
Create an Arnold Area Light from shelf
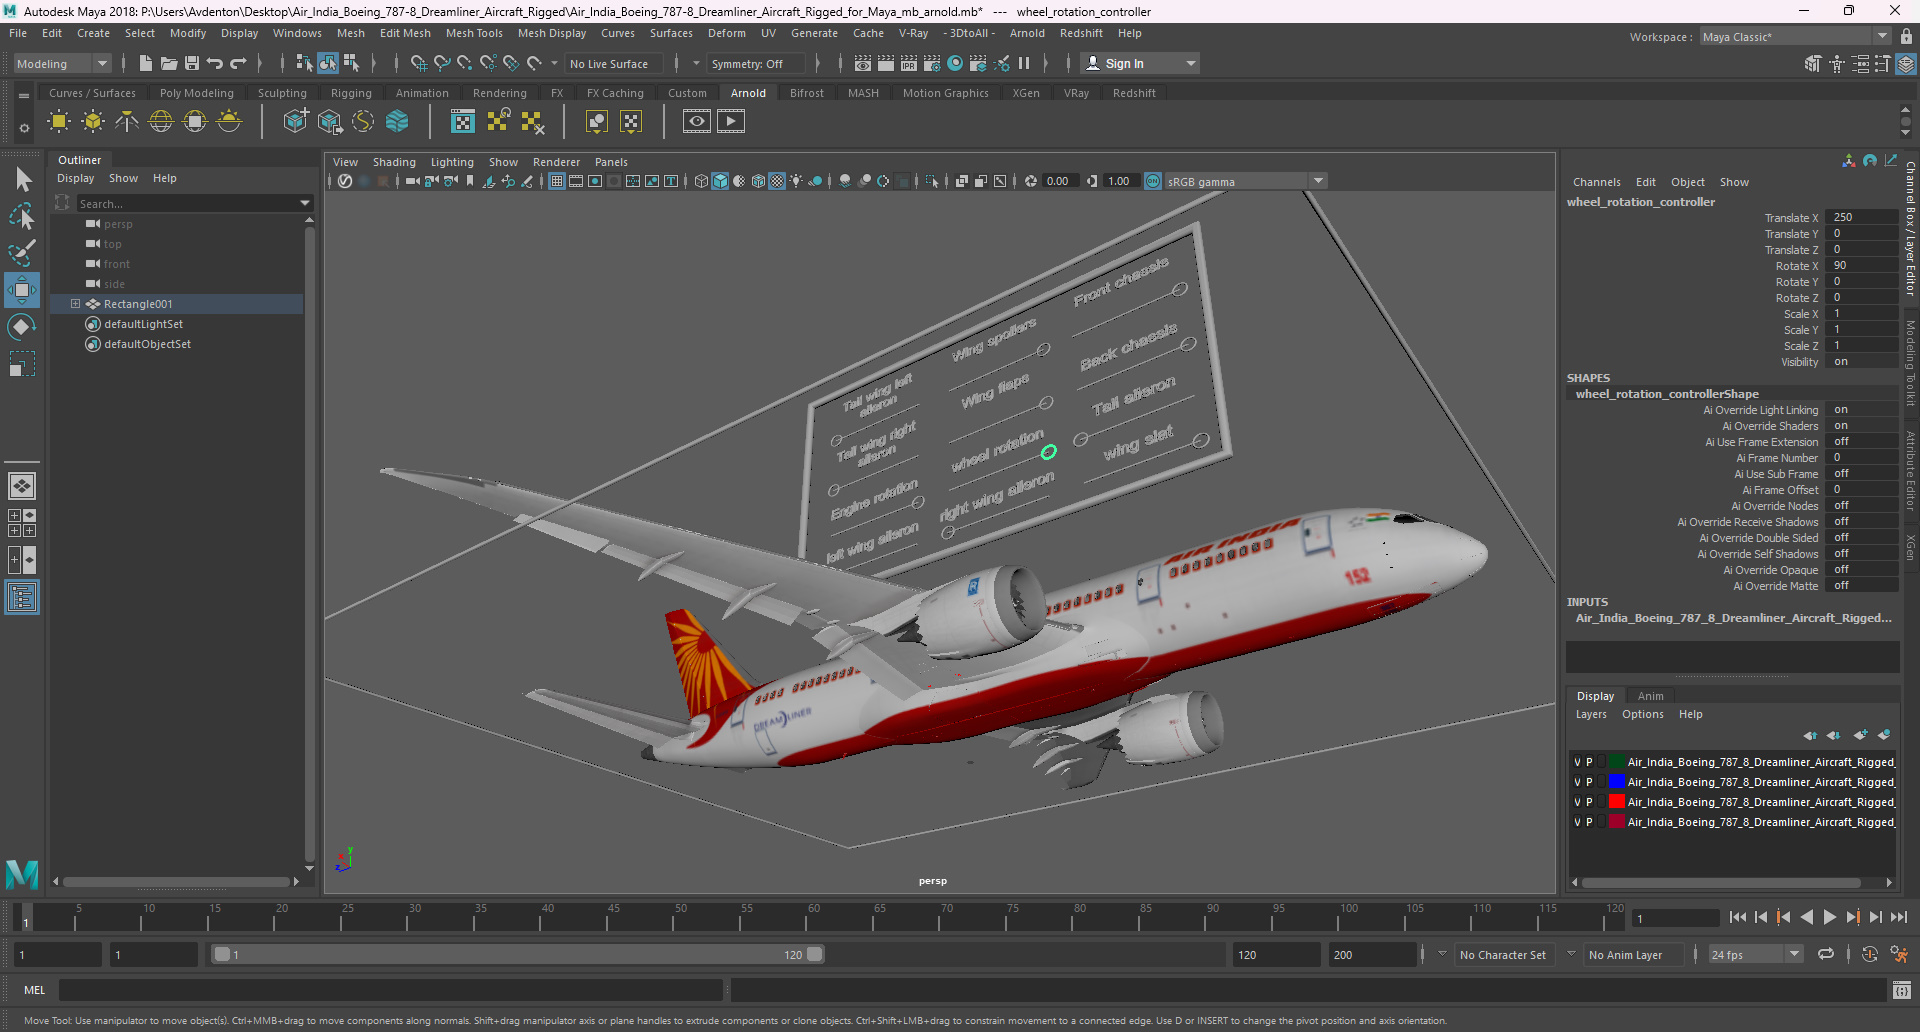(x=59, y=122)
